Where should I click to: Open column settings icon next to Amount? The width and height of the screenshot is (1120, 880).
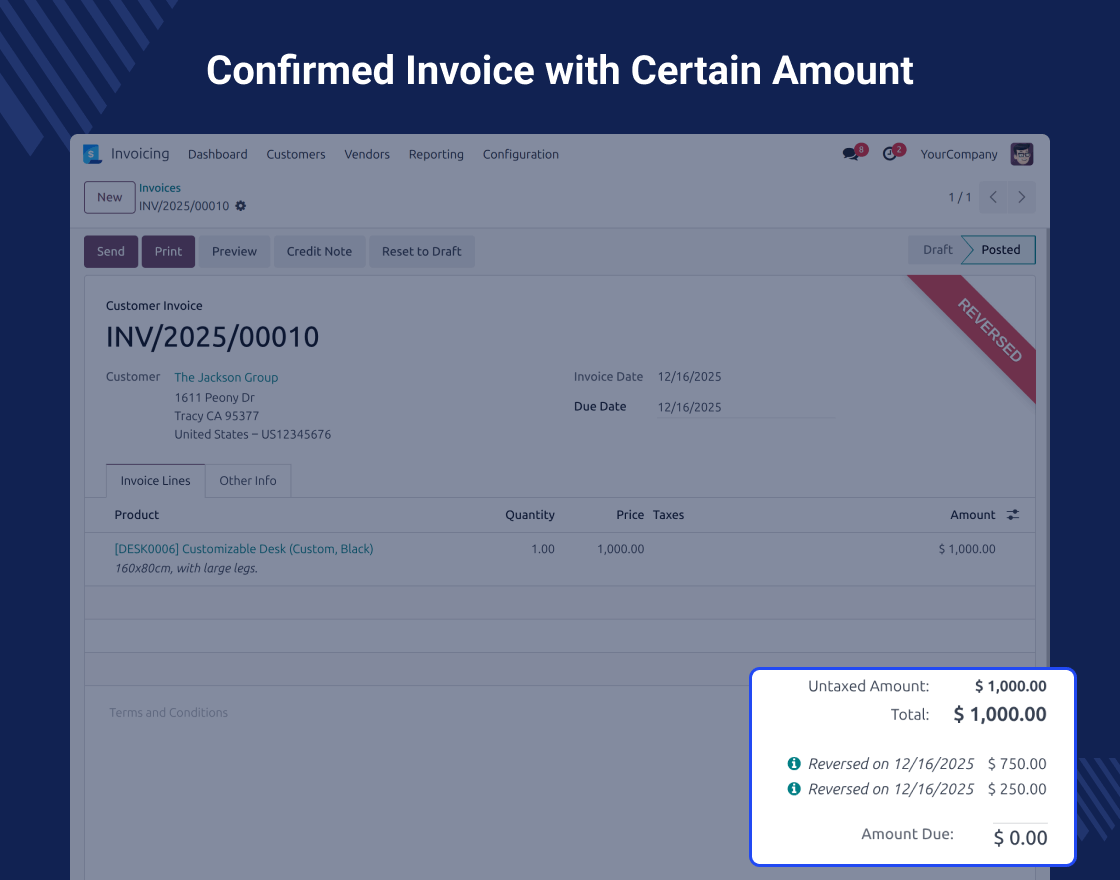click(x=1013, y=515)
